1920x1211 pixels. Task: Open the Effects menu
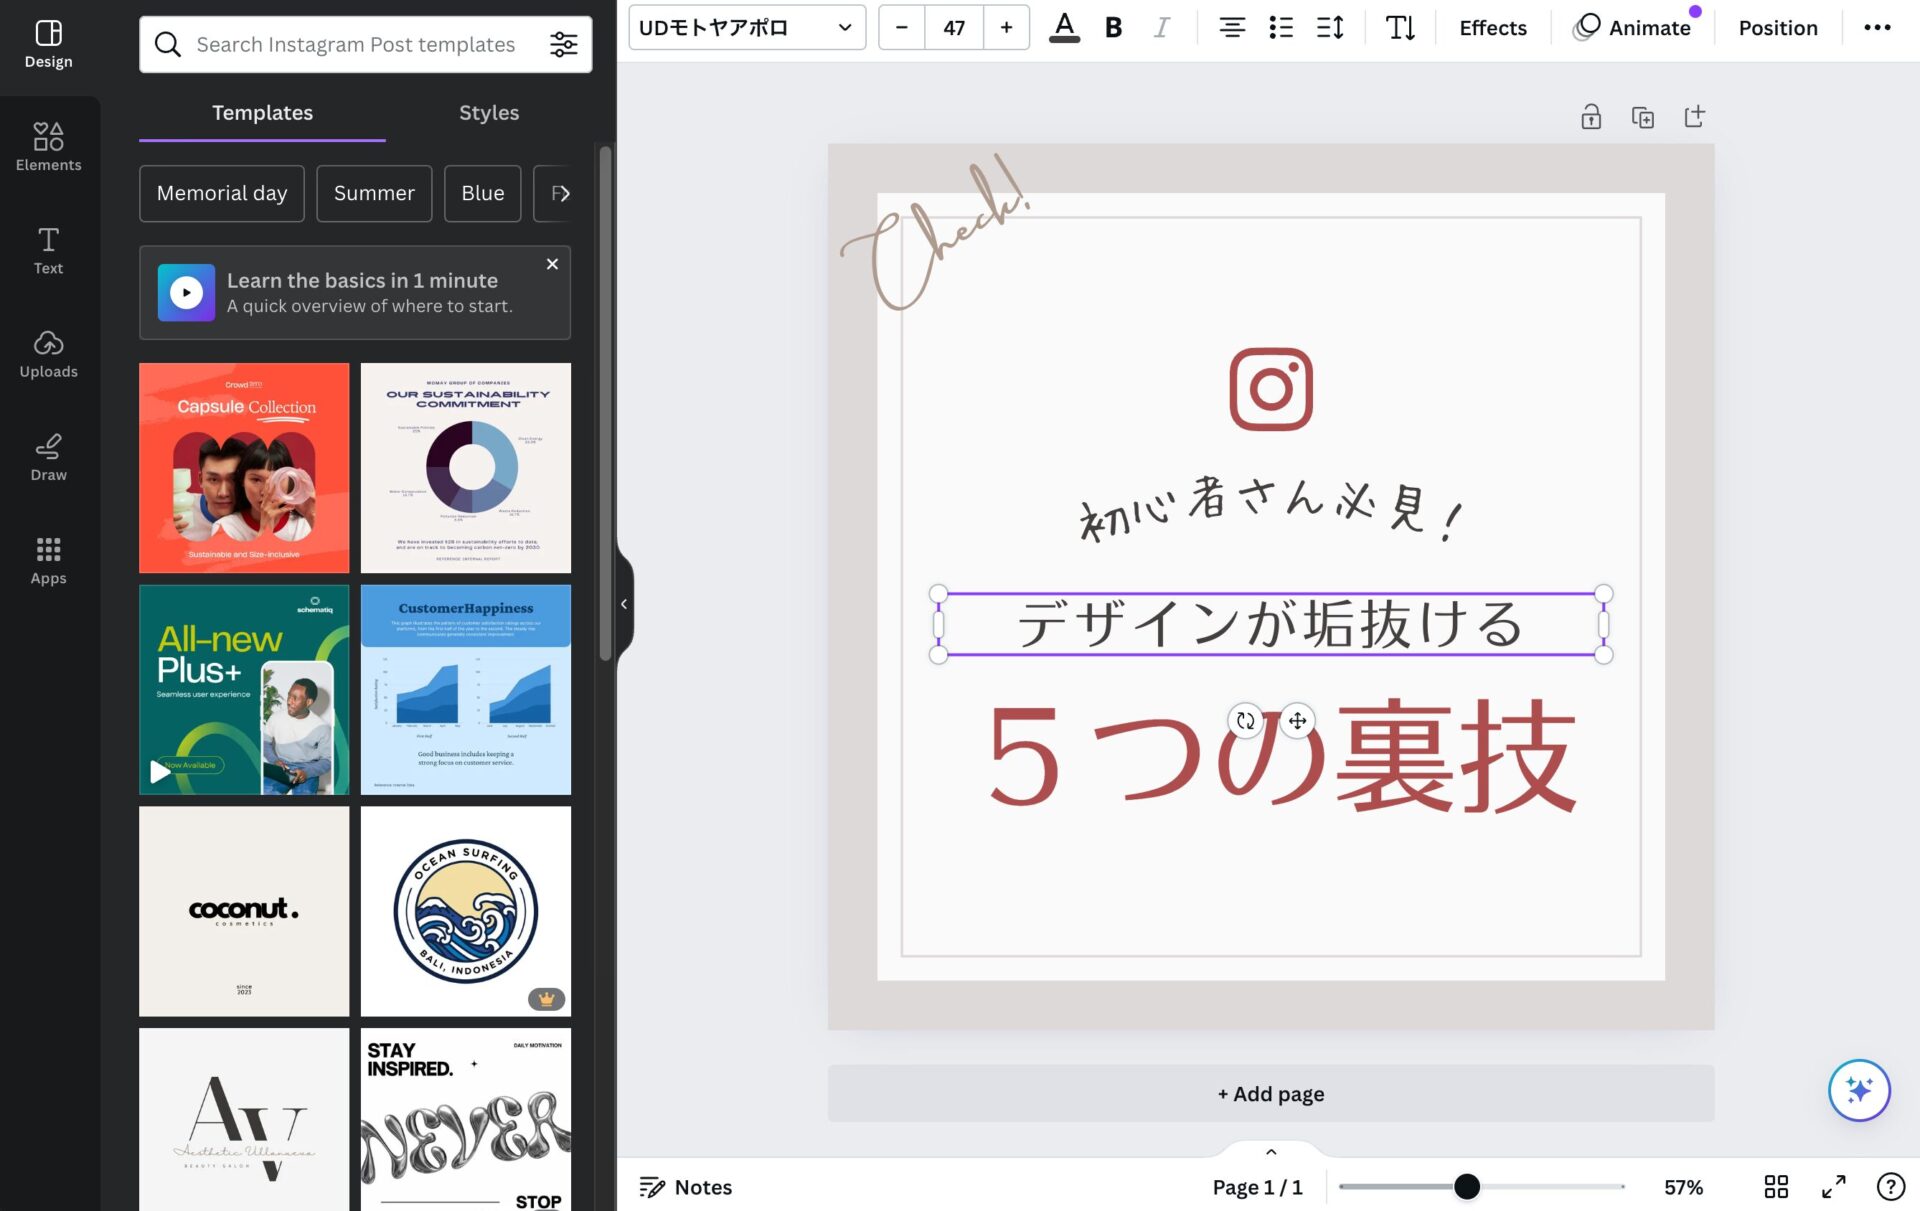click(1492, 28)
